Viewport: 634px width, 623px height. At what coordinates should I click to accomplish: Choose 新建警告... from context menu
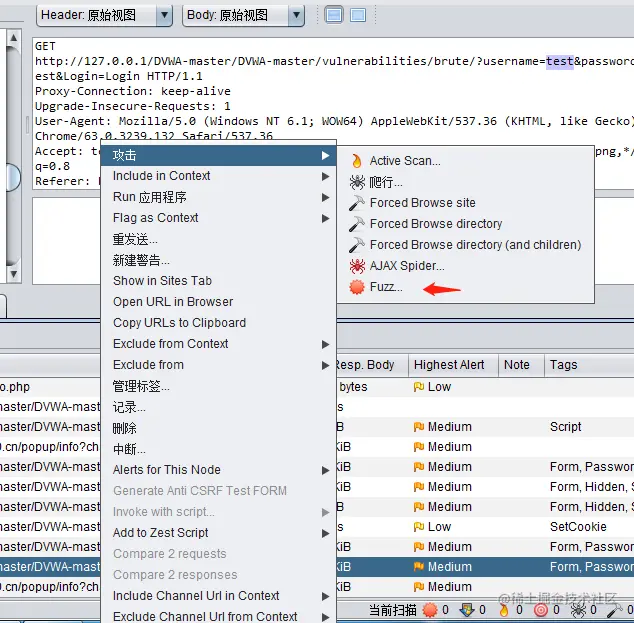coord(218,260)
